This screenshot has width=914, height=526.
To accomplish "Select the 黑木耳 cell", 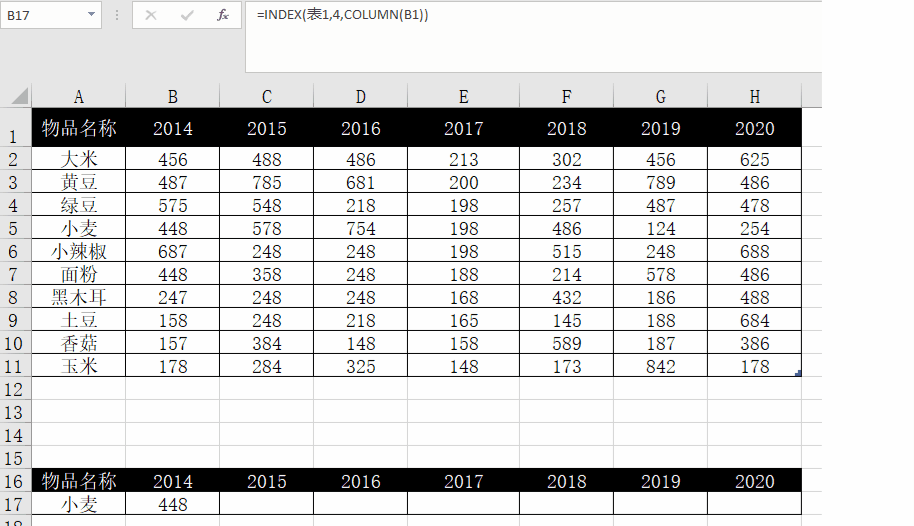I will [x=79, y=297].
